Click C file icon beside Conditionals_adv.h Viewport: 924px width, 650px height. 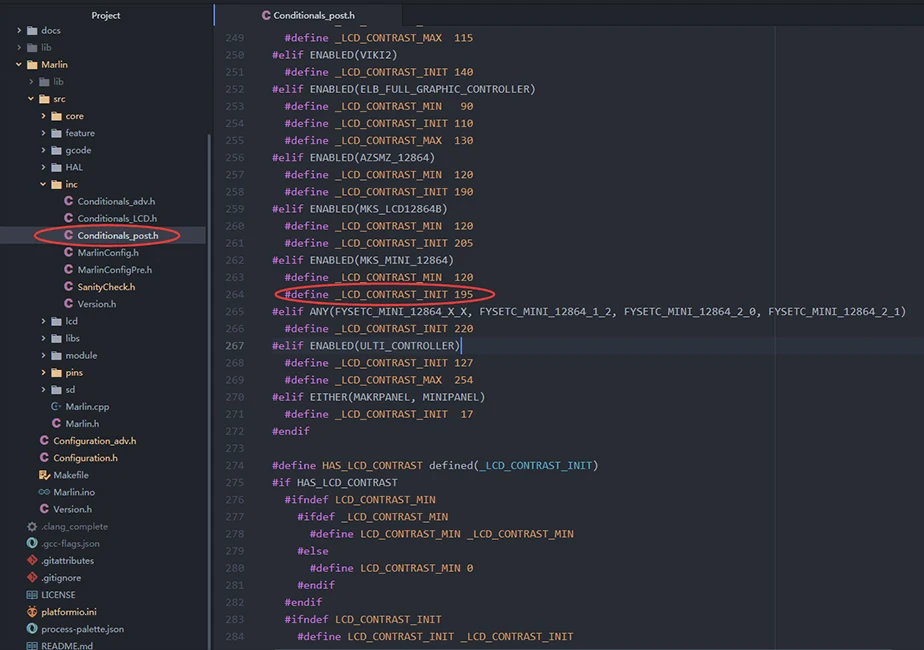point(68,201)
